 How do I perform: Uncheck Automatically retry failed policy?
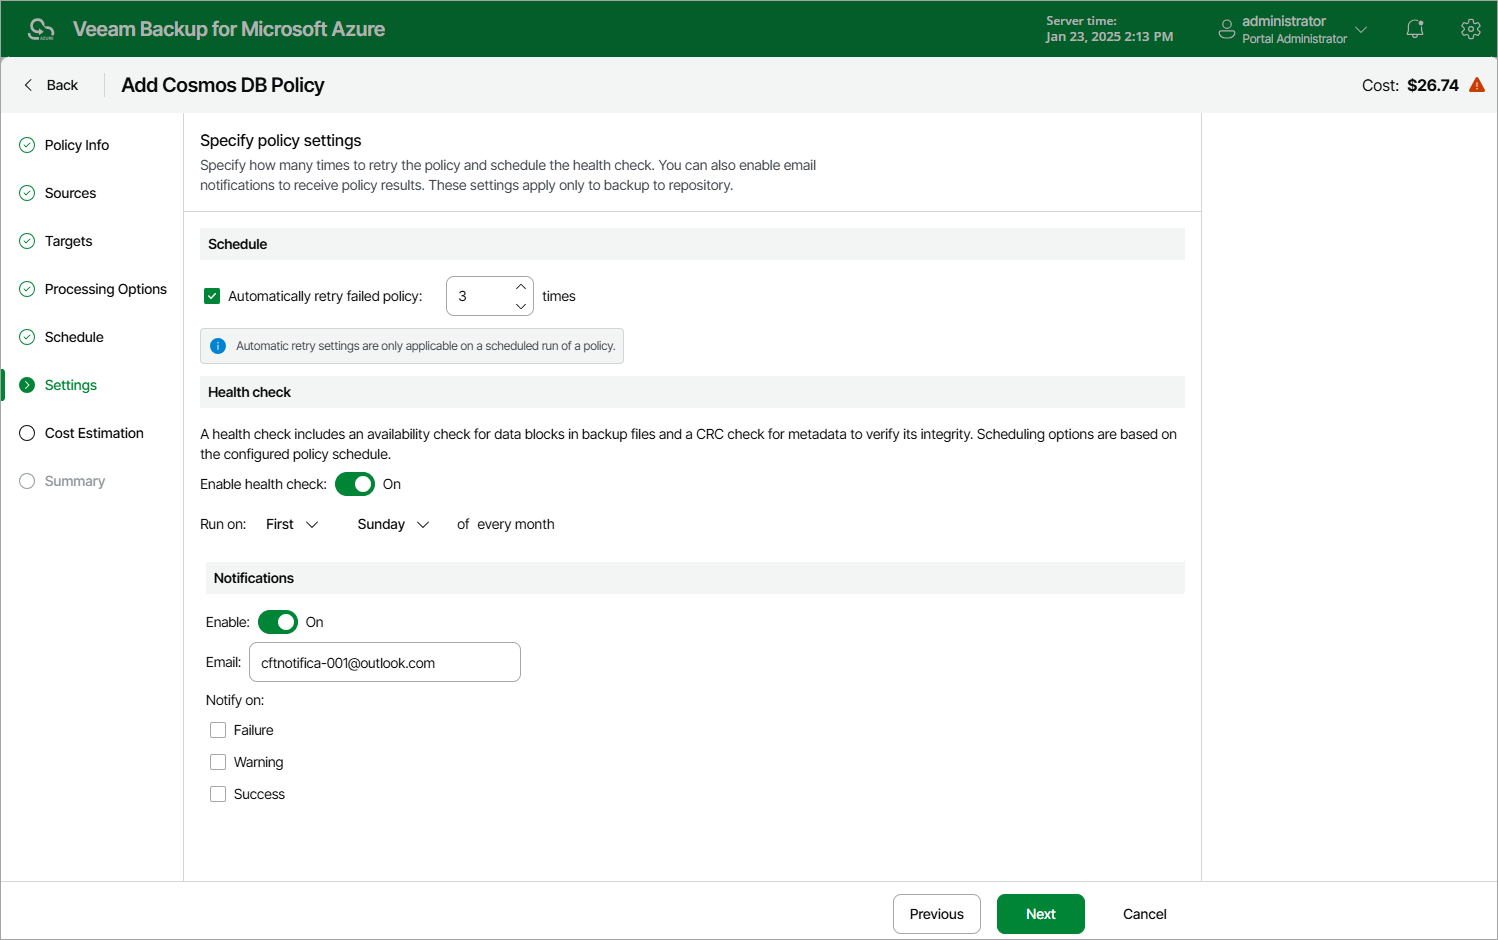pos(212,296)
